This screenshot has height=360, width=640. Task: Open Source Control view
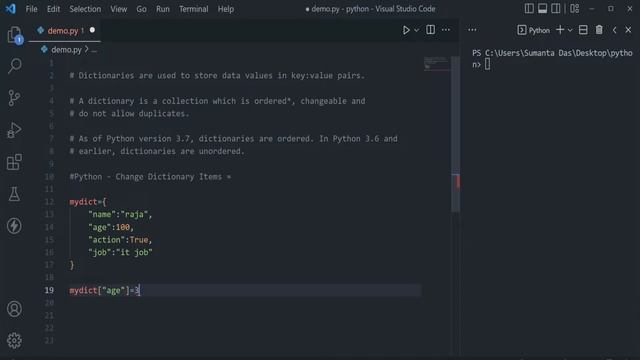point(14,98)
